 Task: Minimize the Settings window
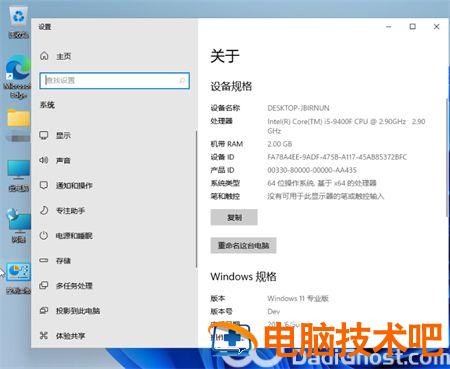[x=389, y=27]
